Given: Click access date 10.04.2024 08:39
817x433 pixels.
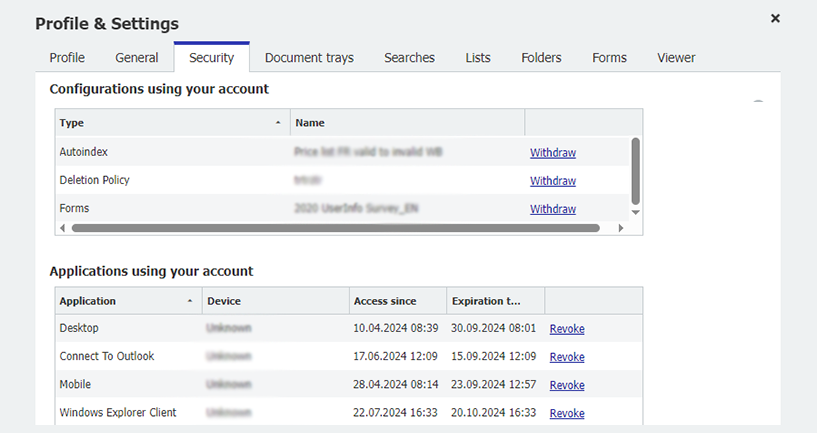Looking at the screenshot, I should click(395, 328).
